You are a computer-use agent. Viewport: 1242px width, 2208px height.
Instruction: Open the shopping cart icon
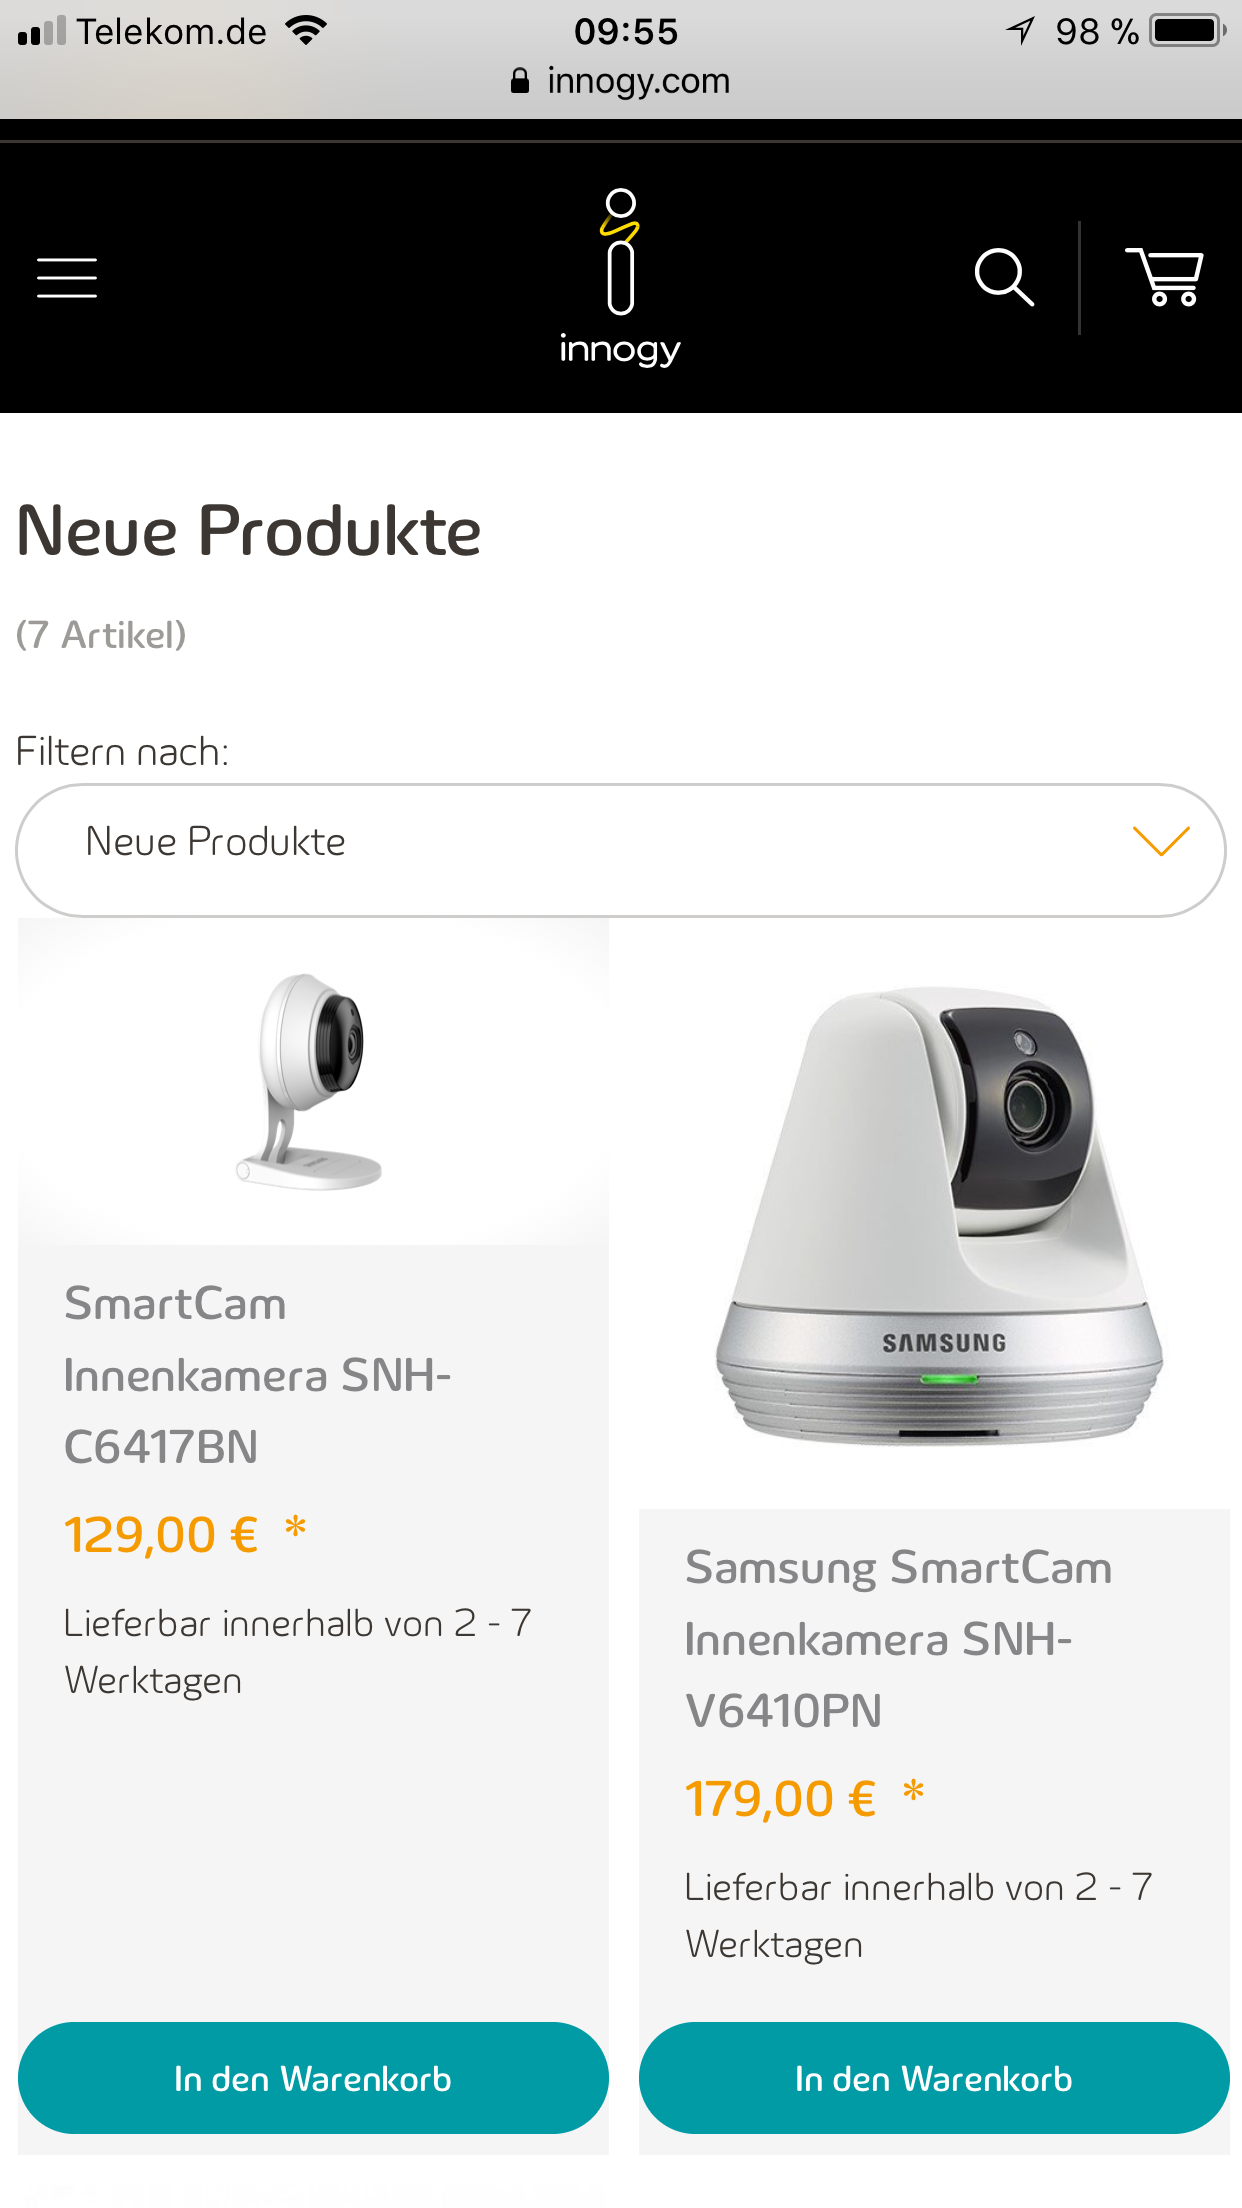[x=1164, y=276]
